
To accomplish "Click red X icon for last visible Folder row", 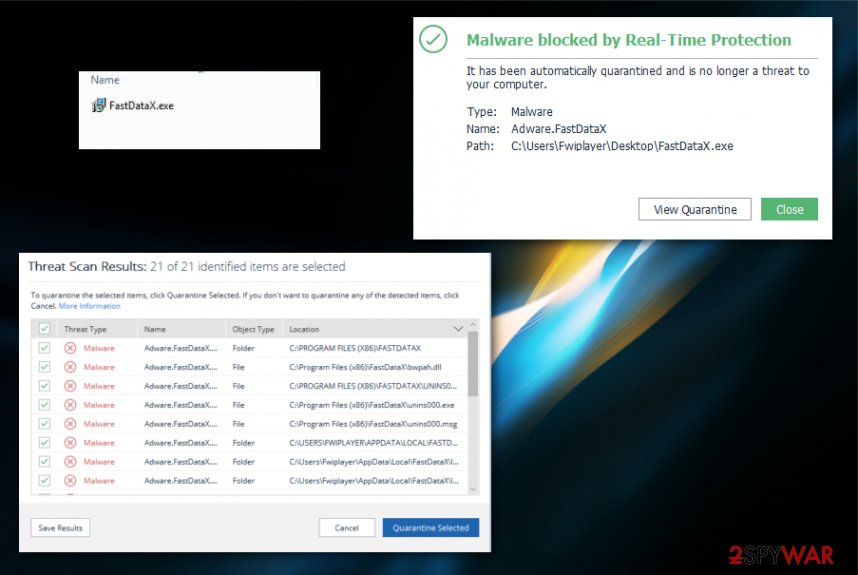I will coord(70,481).
